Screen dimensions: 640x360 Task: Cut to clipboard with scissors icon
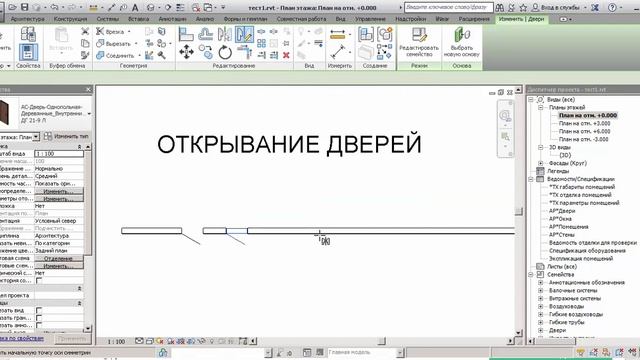pyautogui.click(x=85, y=31)
